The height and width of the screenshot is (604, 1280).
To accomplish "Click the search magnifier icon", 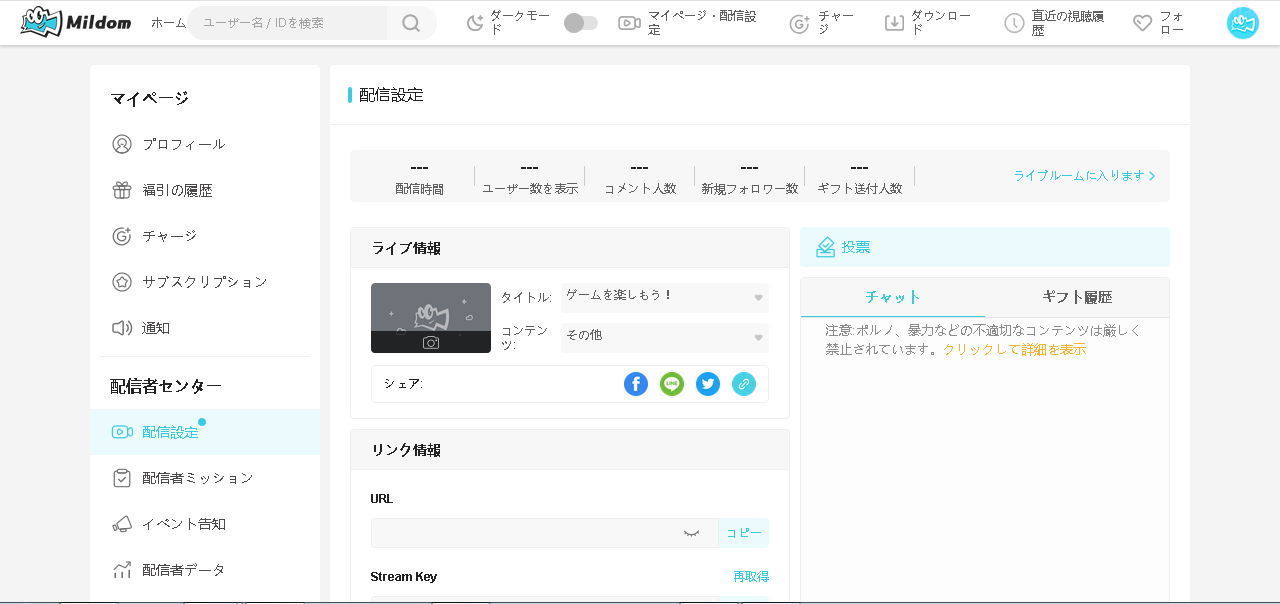I will [411, 23].
